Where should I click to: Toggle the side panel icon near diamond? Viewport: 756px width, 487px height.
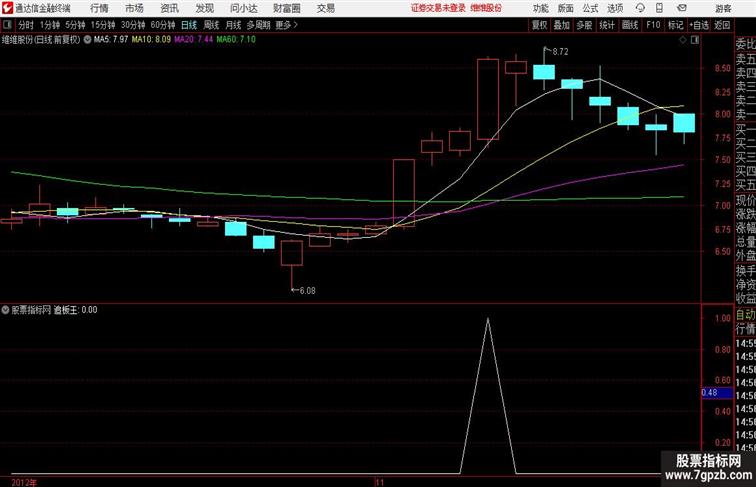pos(695,40)
